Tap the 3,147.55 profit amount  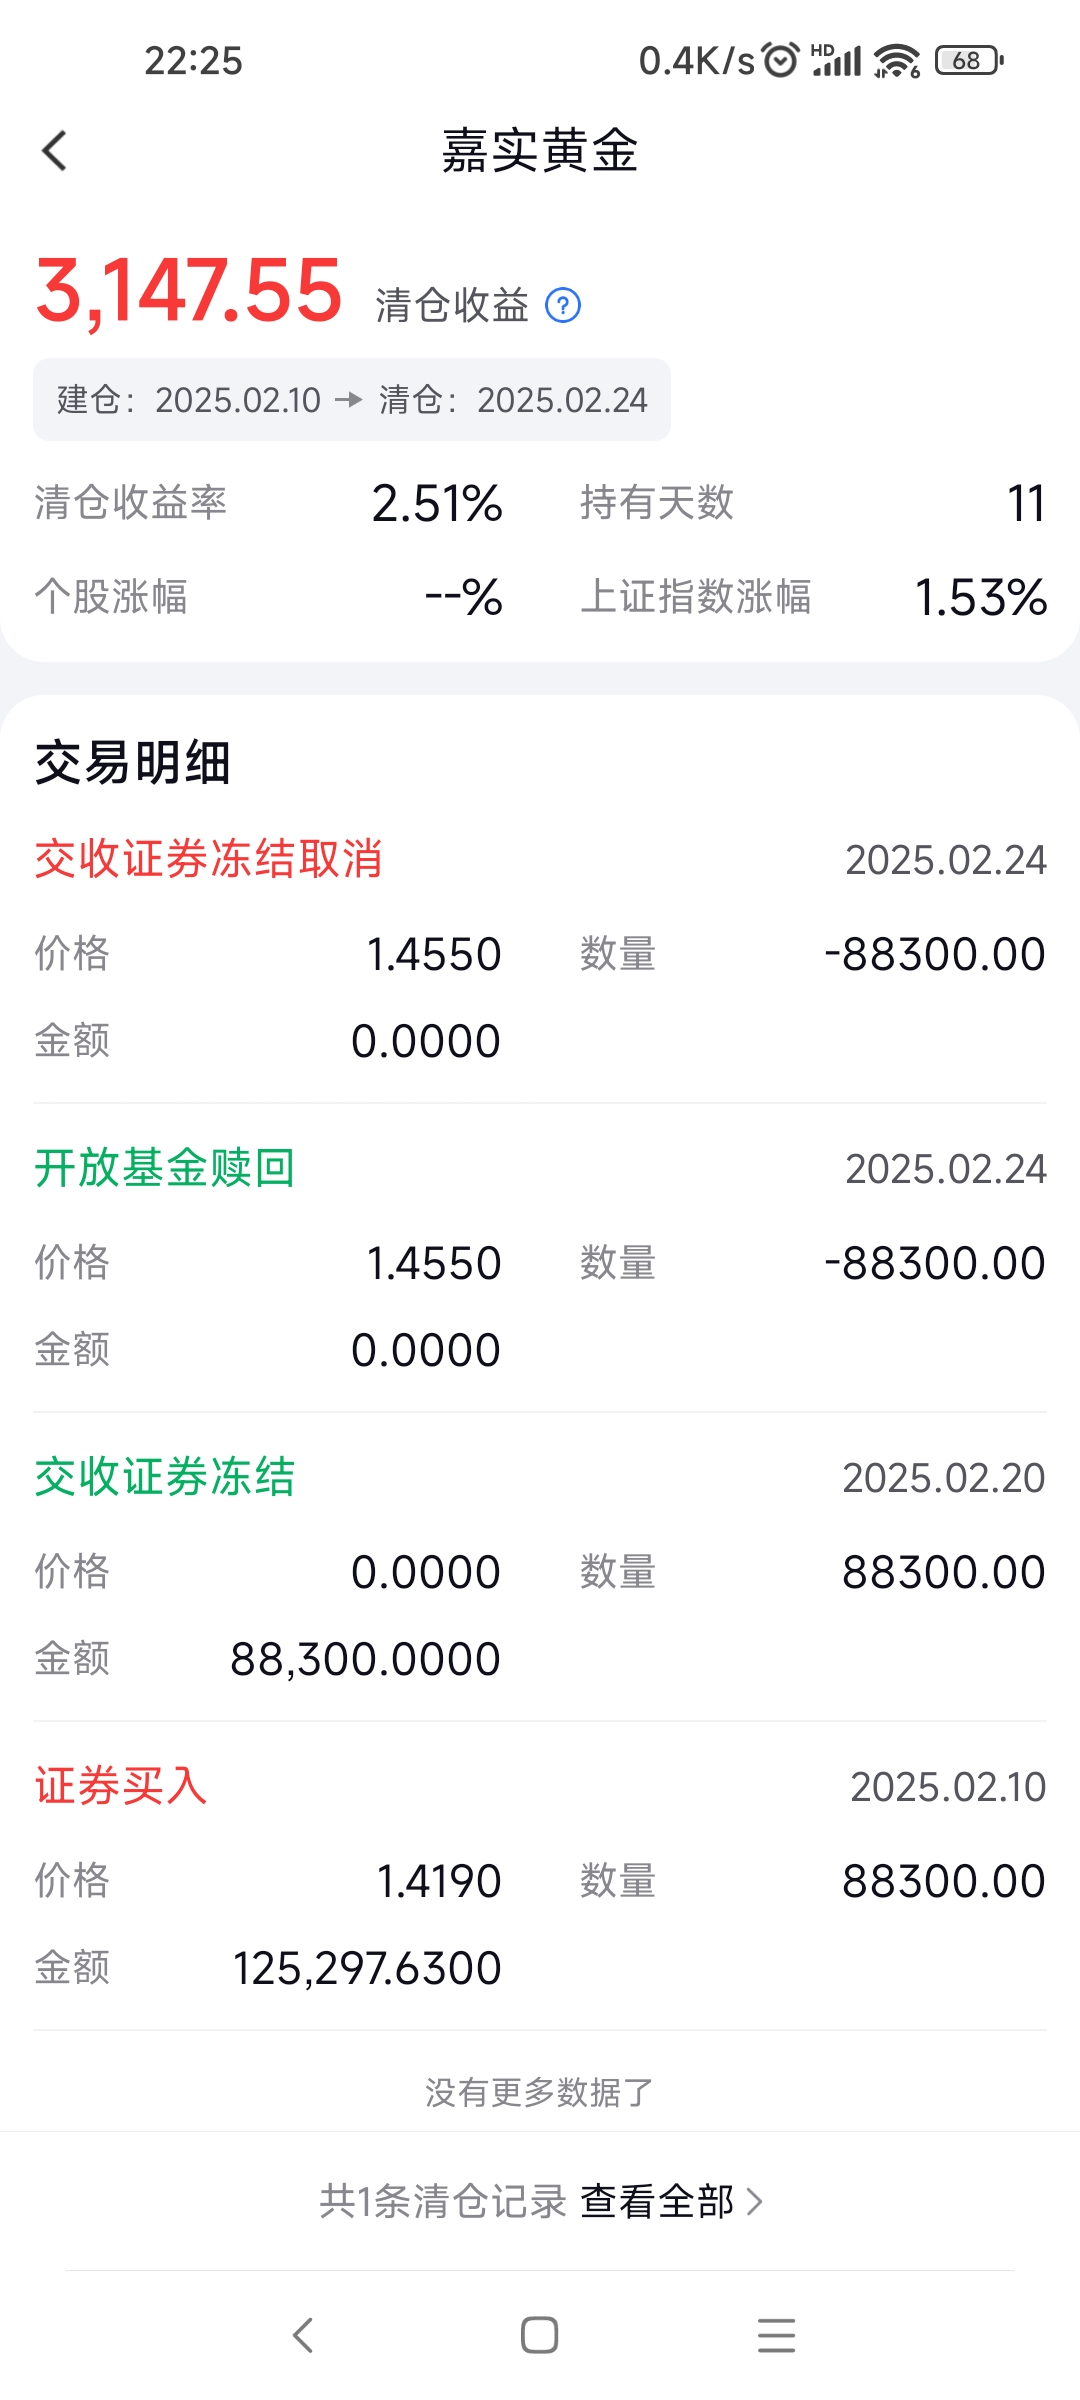(189, 291)
